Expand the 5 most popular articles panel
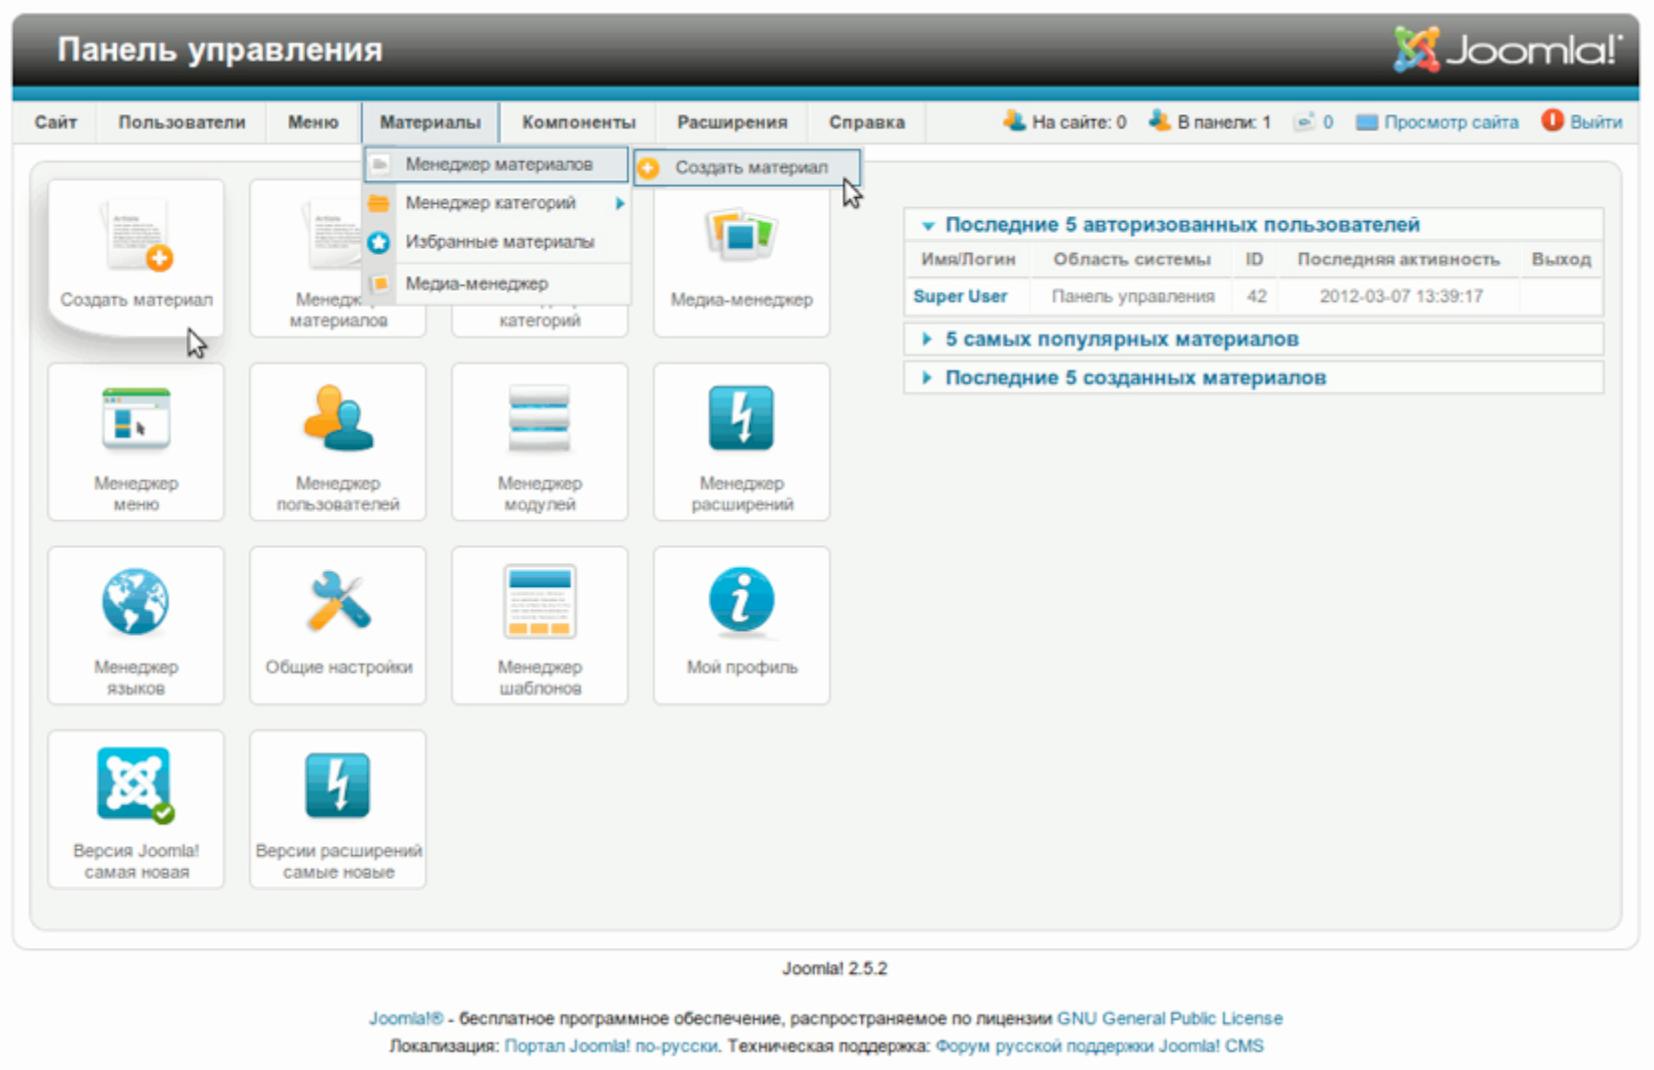Screen dimensions: 1654x1070 (x=1121, y=339)
